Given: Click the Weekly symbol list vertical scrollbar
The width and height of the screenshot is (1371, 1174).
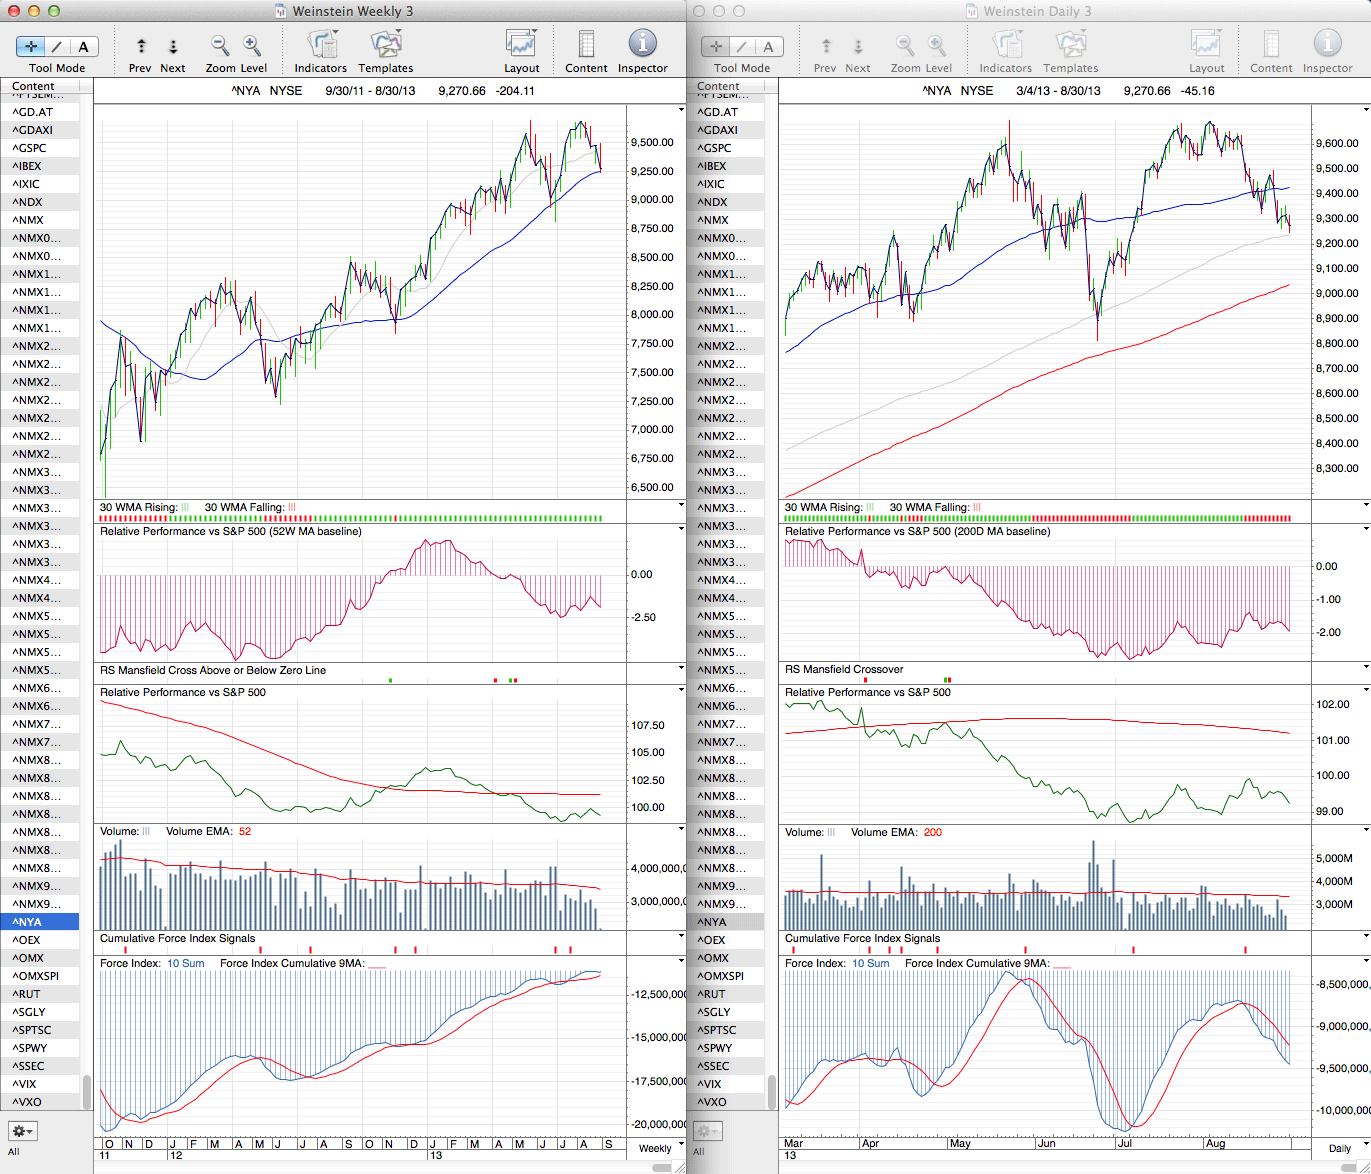Looking at the screenshot, I should (x=87, y=1091).
